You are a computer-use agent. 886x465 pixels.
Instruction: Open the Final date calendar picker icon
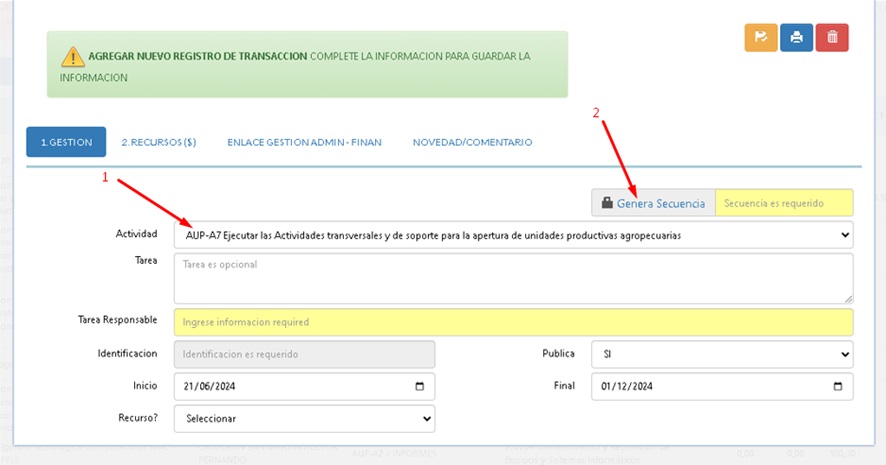[x=837, y=386]
